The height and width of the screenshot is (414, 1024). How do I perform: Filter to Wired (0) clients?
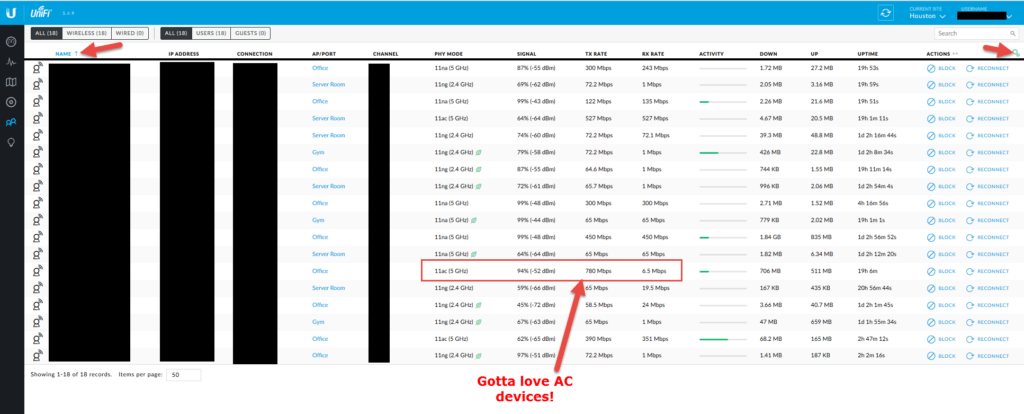tap(132, 33)
